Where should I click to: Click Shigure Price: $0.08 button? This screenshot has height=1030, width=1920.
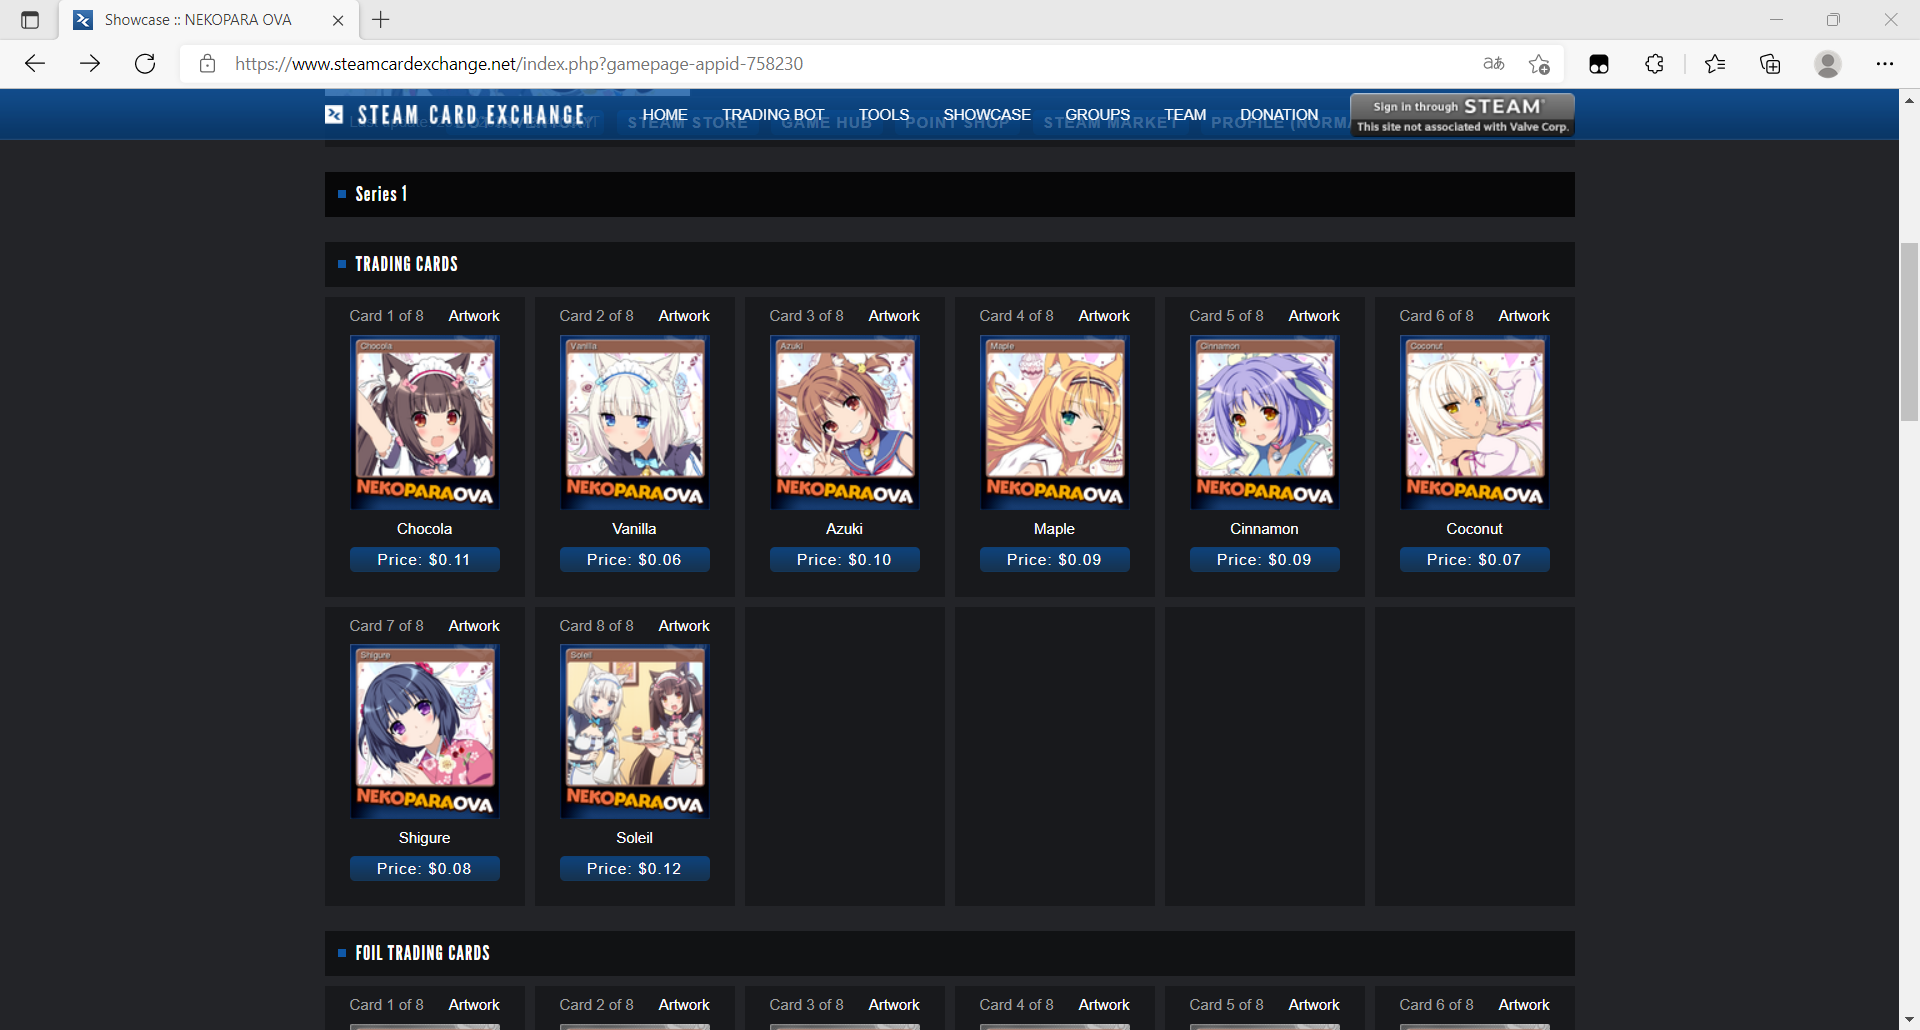(425, 869)
